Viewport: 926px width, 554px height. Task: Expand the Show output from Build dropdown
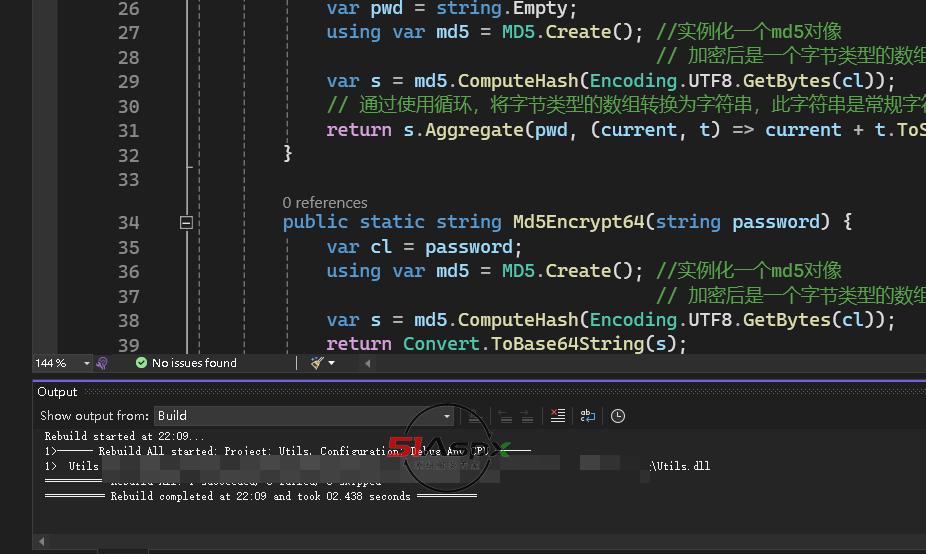[x=447, y=416]
